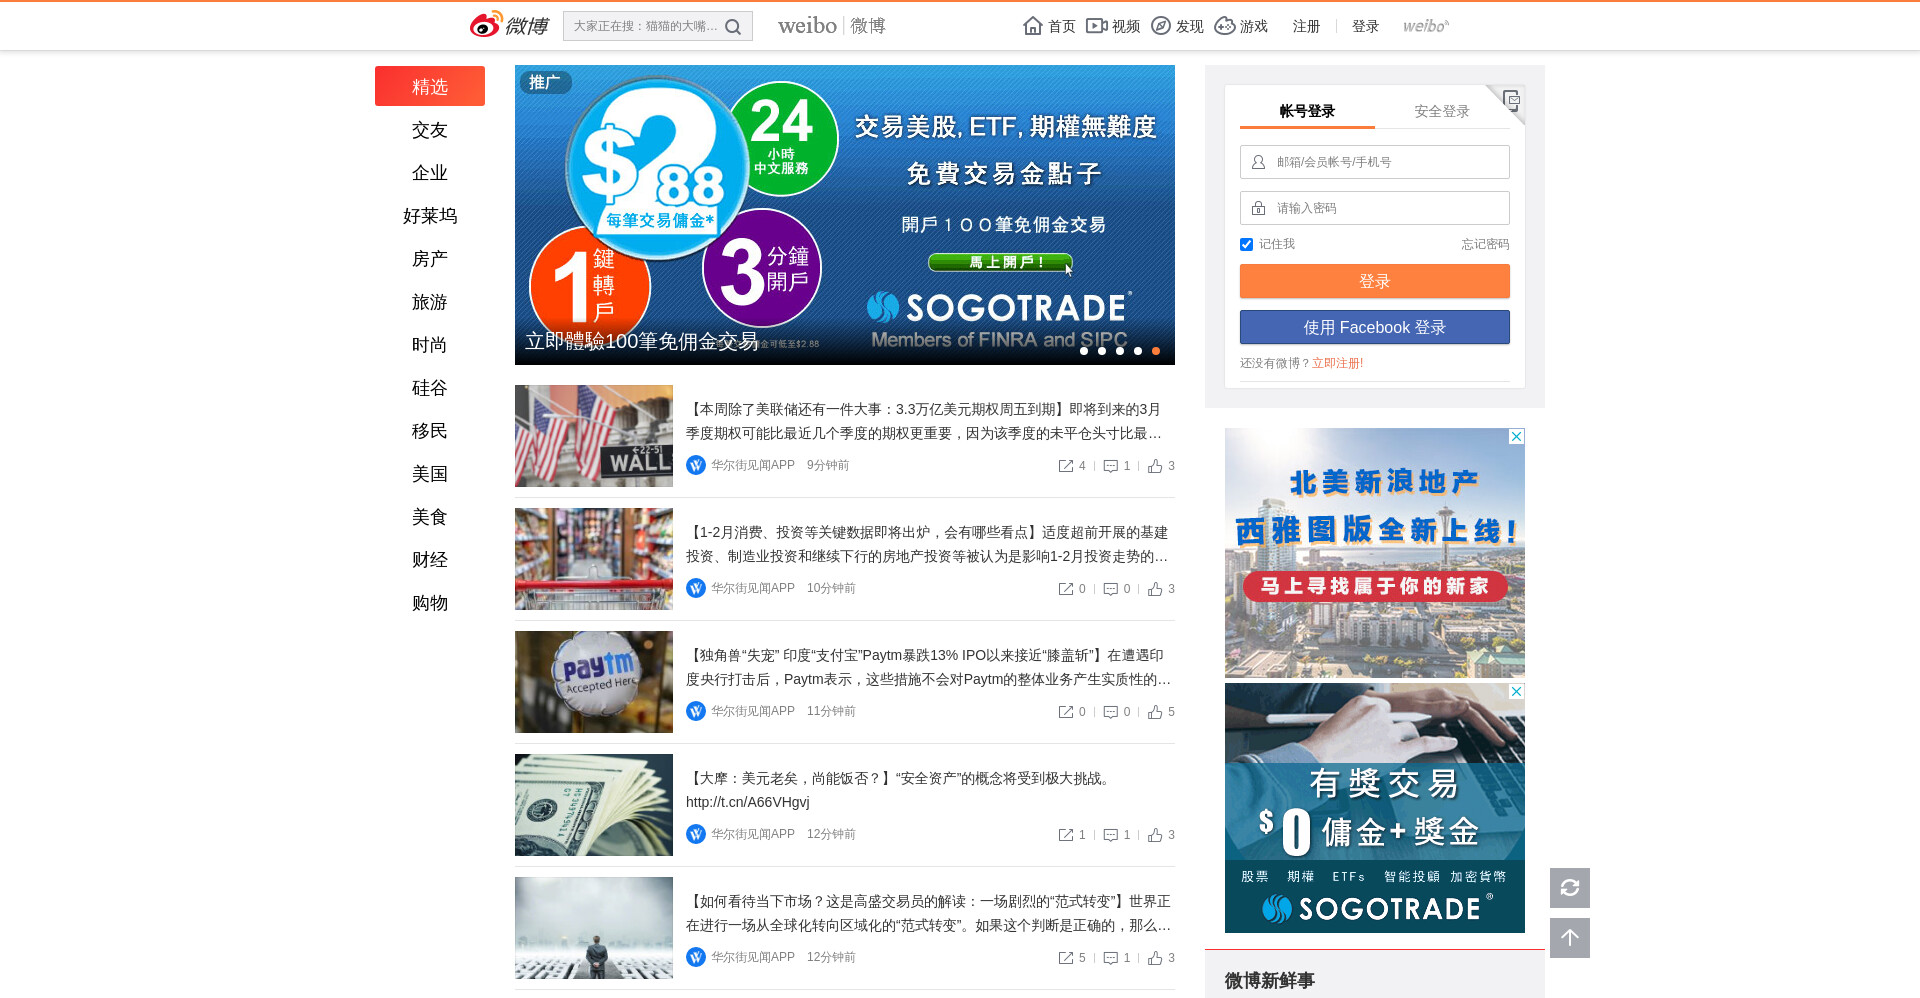Select 企业 category
The image size is (1920, 998).
[x=430, y=173]
